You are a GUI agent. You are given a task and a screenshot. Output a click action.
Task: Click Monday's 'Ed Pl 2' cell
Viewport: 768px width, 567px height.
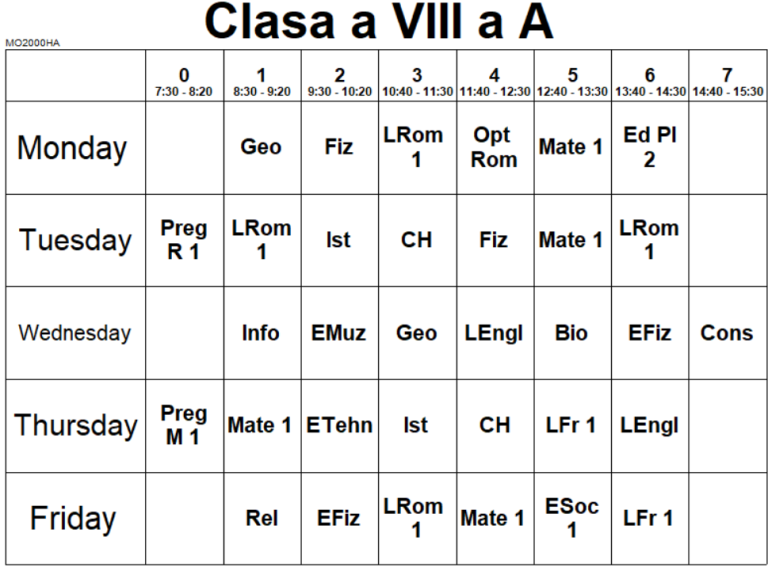point(650,147)
